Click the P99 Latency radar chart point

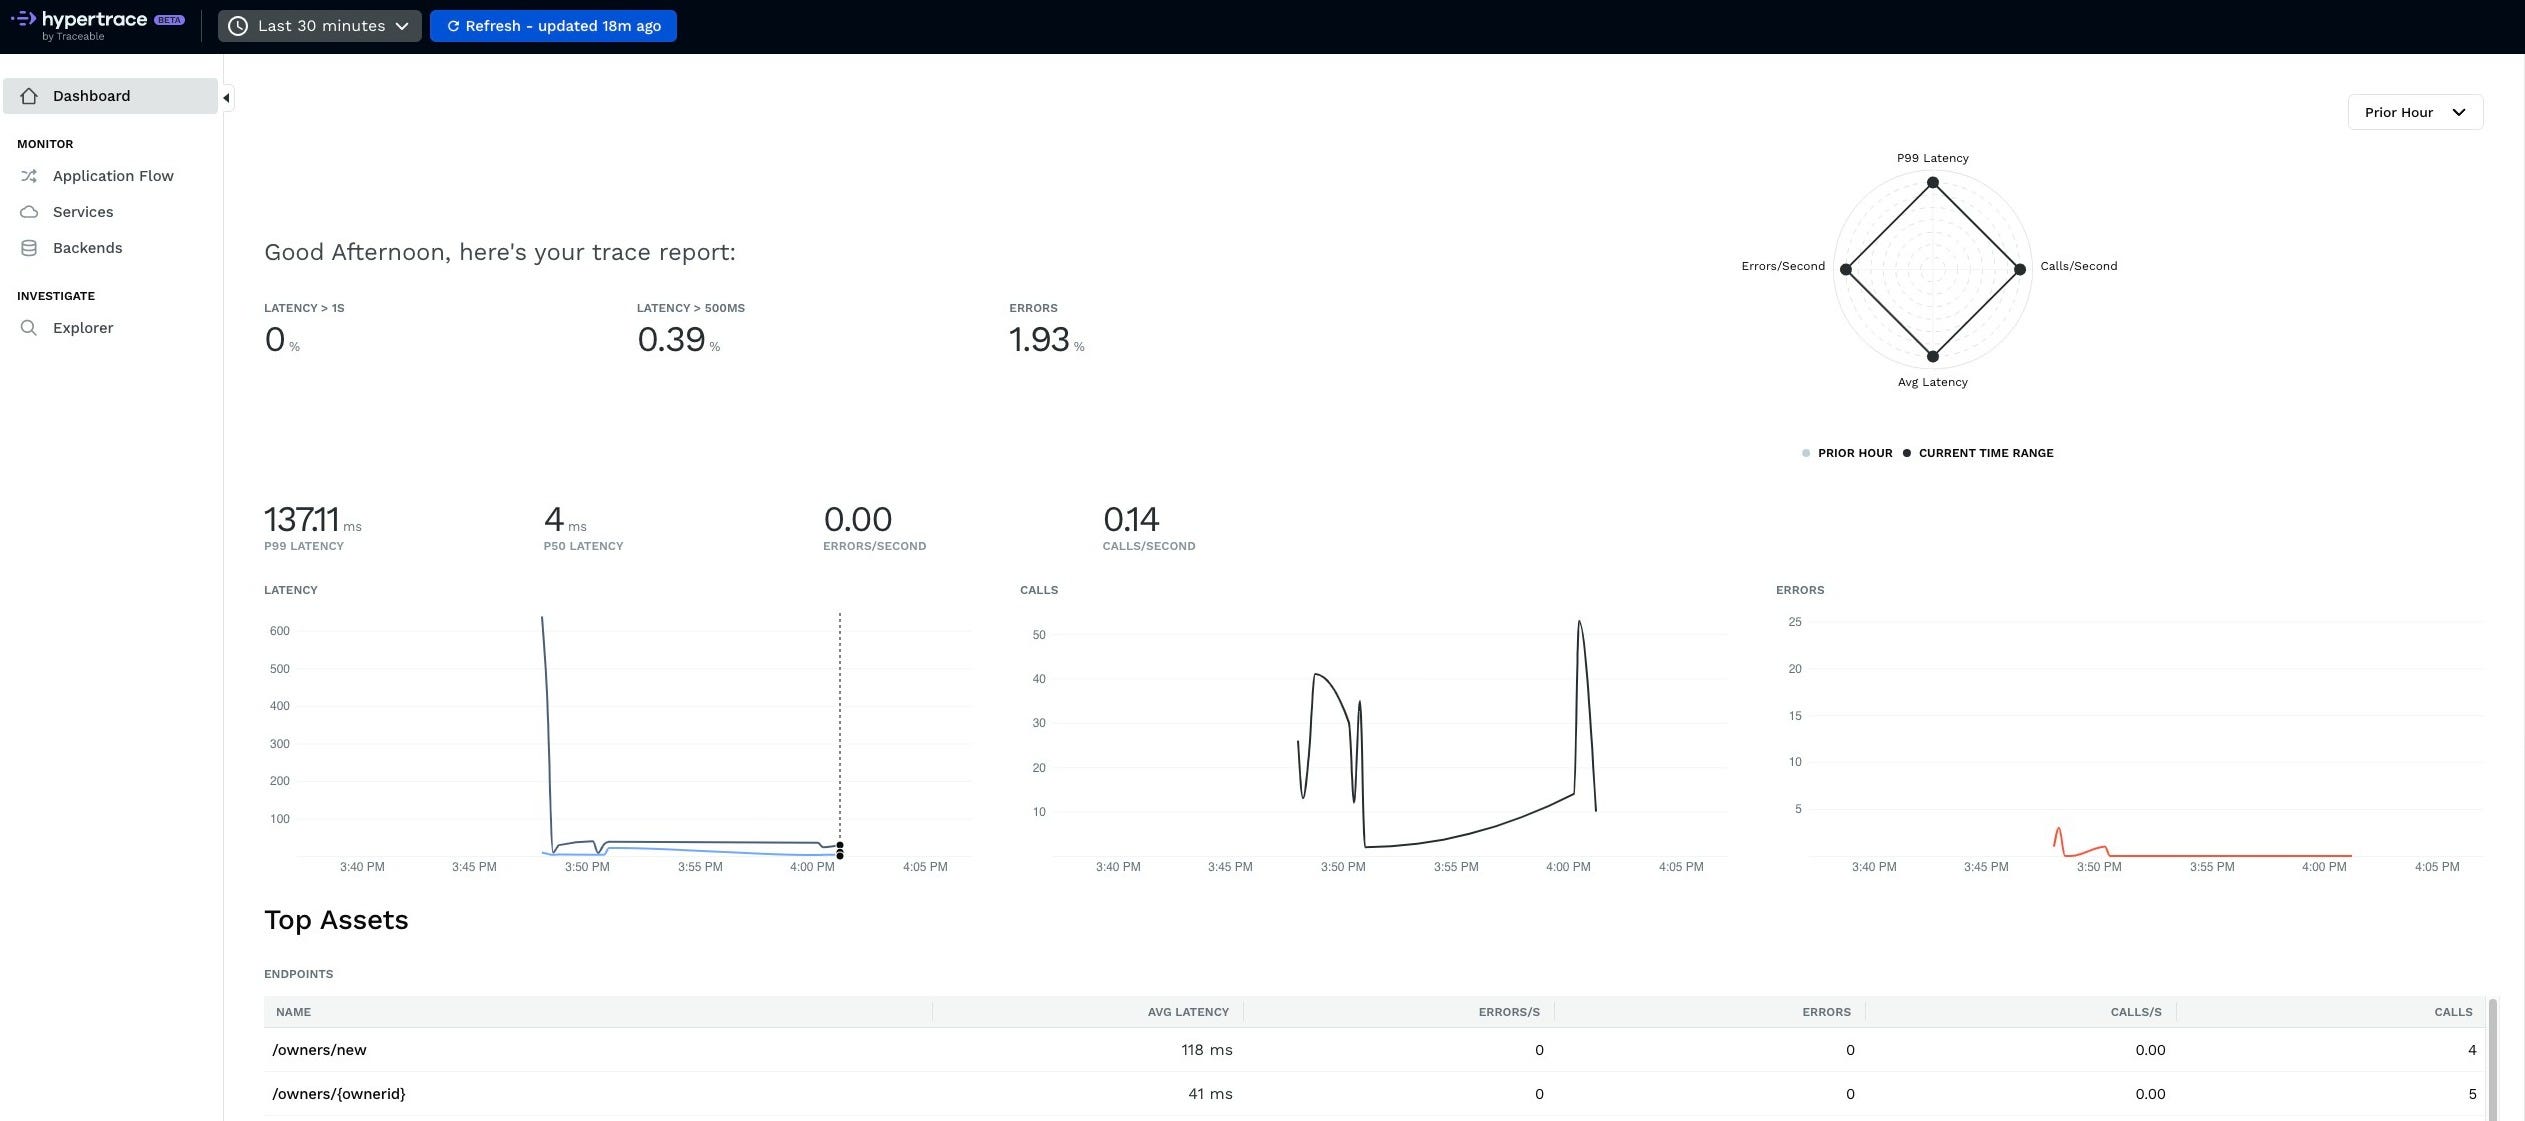point(1932,182)
